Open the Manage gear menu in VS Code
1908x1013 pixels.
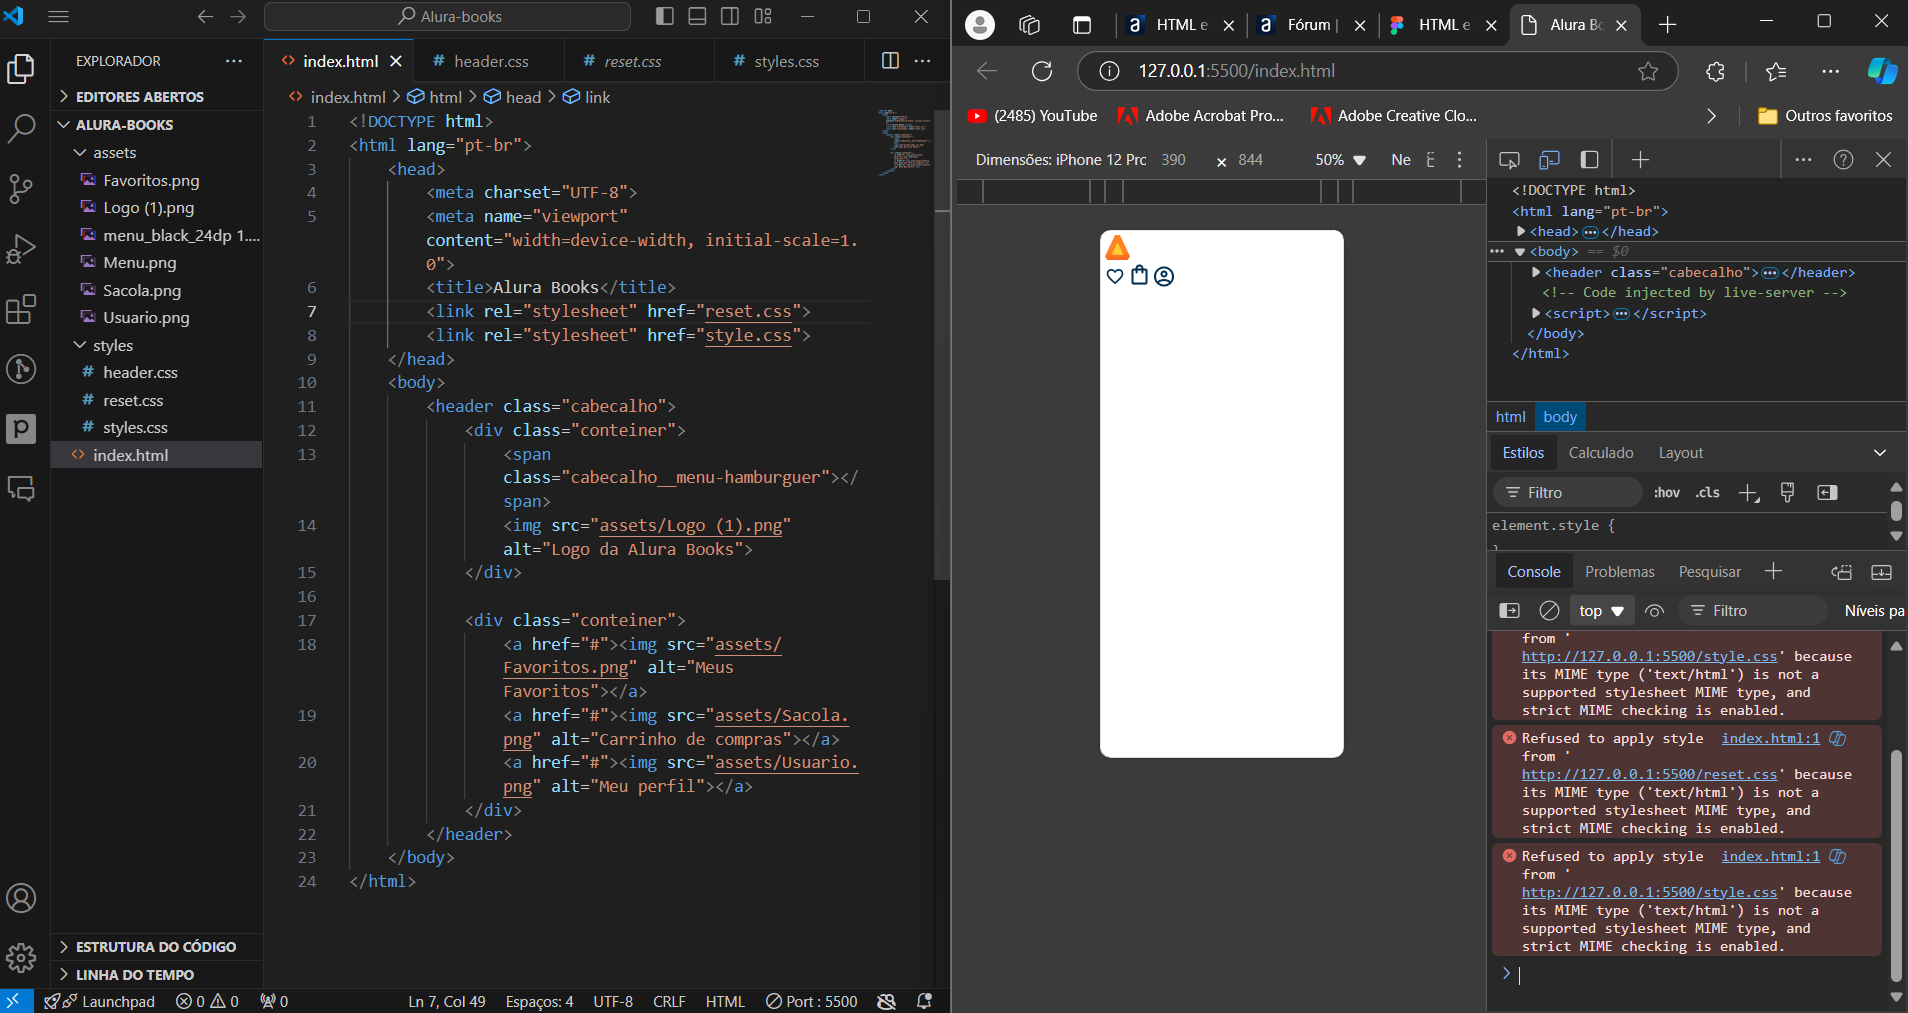pos(21,958)
